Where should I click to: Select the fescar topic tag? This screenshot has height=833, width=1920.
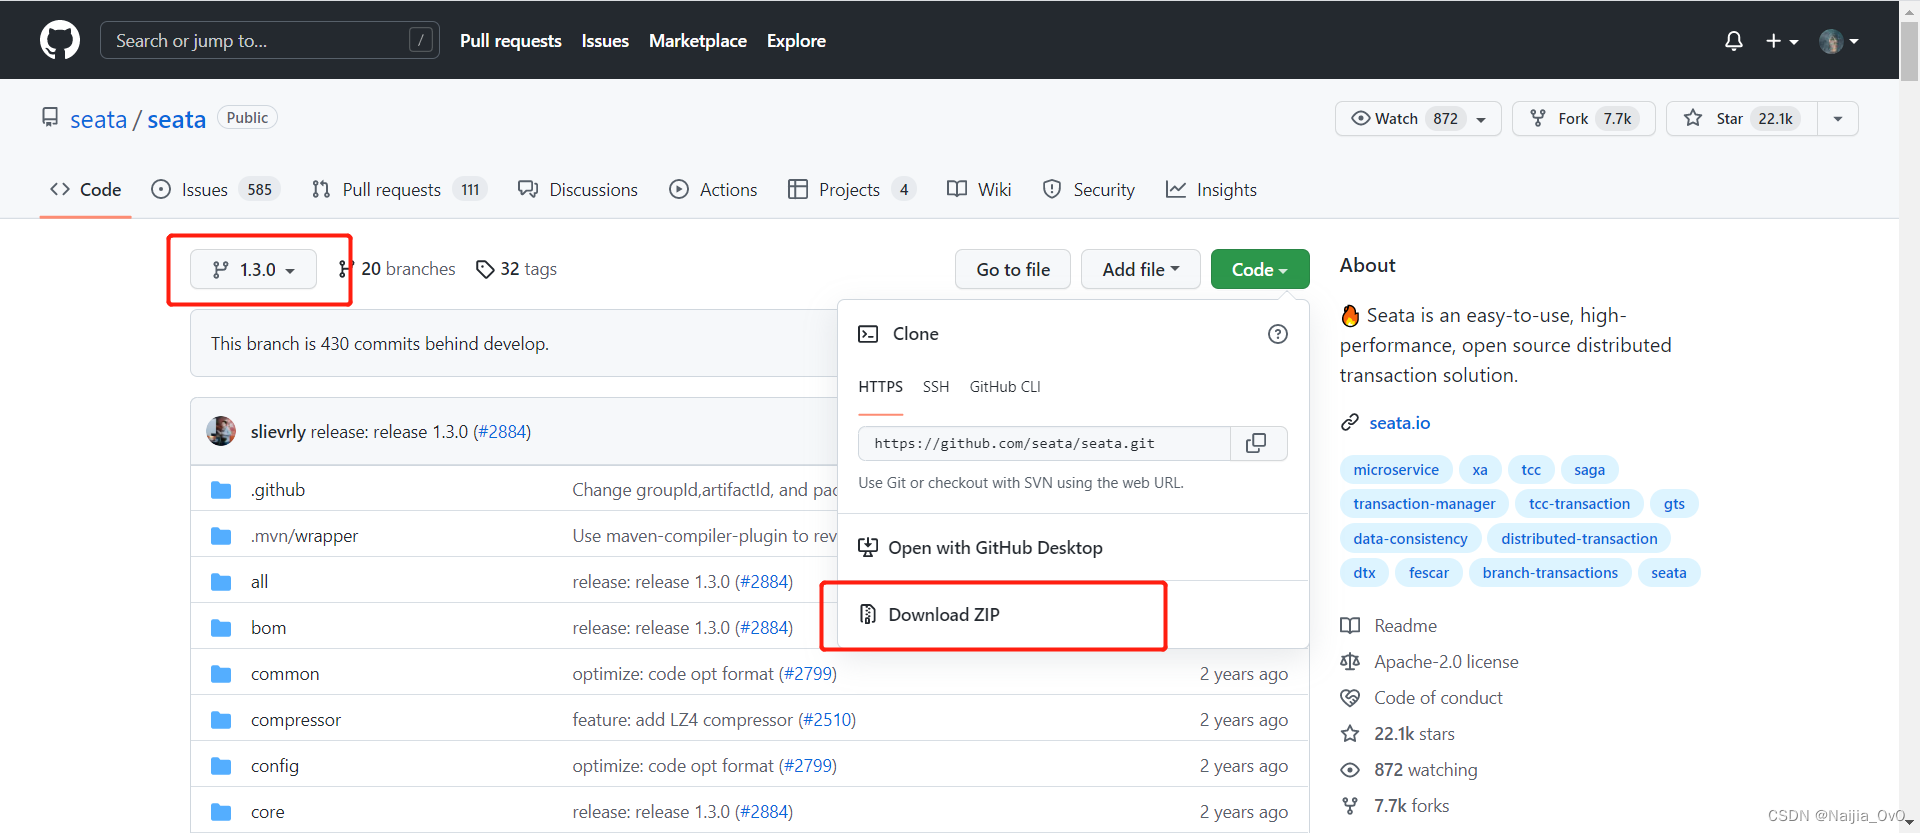[x=1429, y=573]
